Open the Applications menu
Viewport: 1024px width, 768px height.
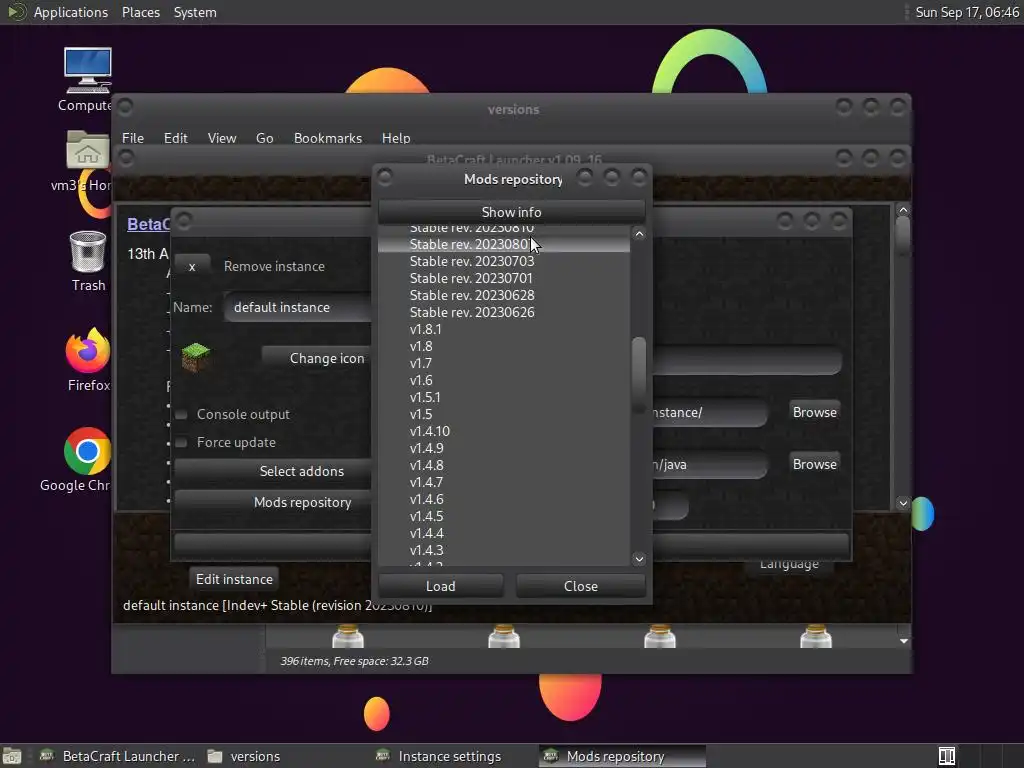pos(71,12)
